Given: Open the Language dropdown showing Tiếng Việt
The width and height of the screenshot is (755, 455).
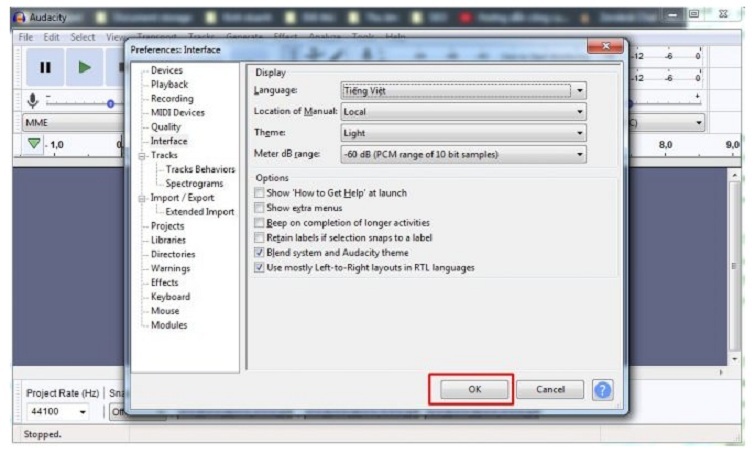Looking at the screenshot, I should pos(463,91).
